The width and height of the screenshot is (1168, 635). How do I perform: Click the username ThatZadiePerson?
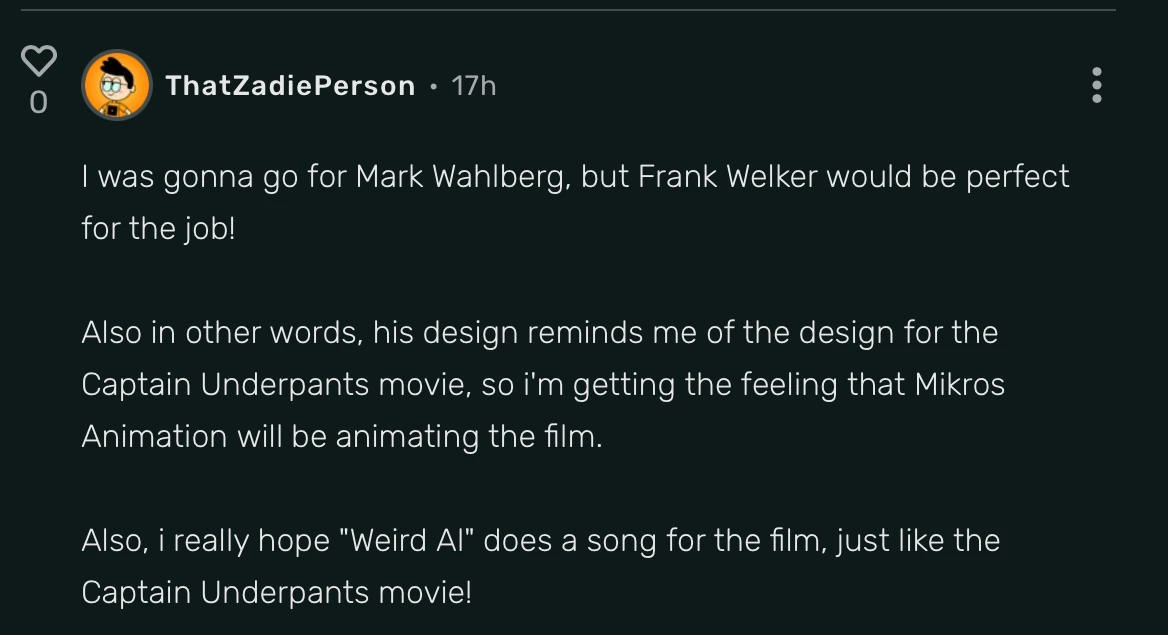pyautogui.click(x=290, y=86)
